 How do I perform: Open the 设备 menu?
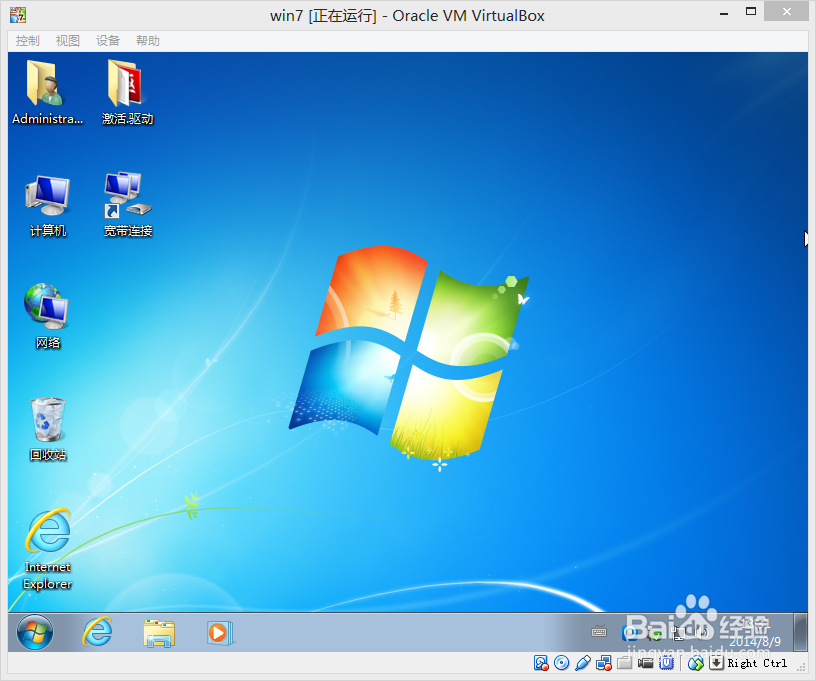pyautogui.click(x=107, y=40)
